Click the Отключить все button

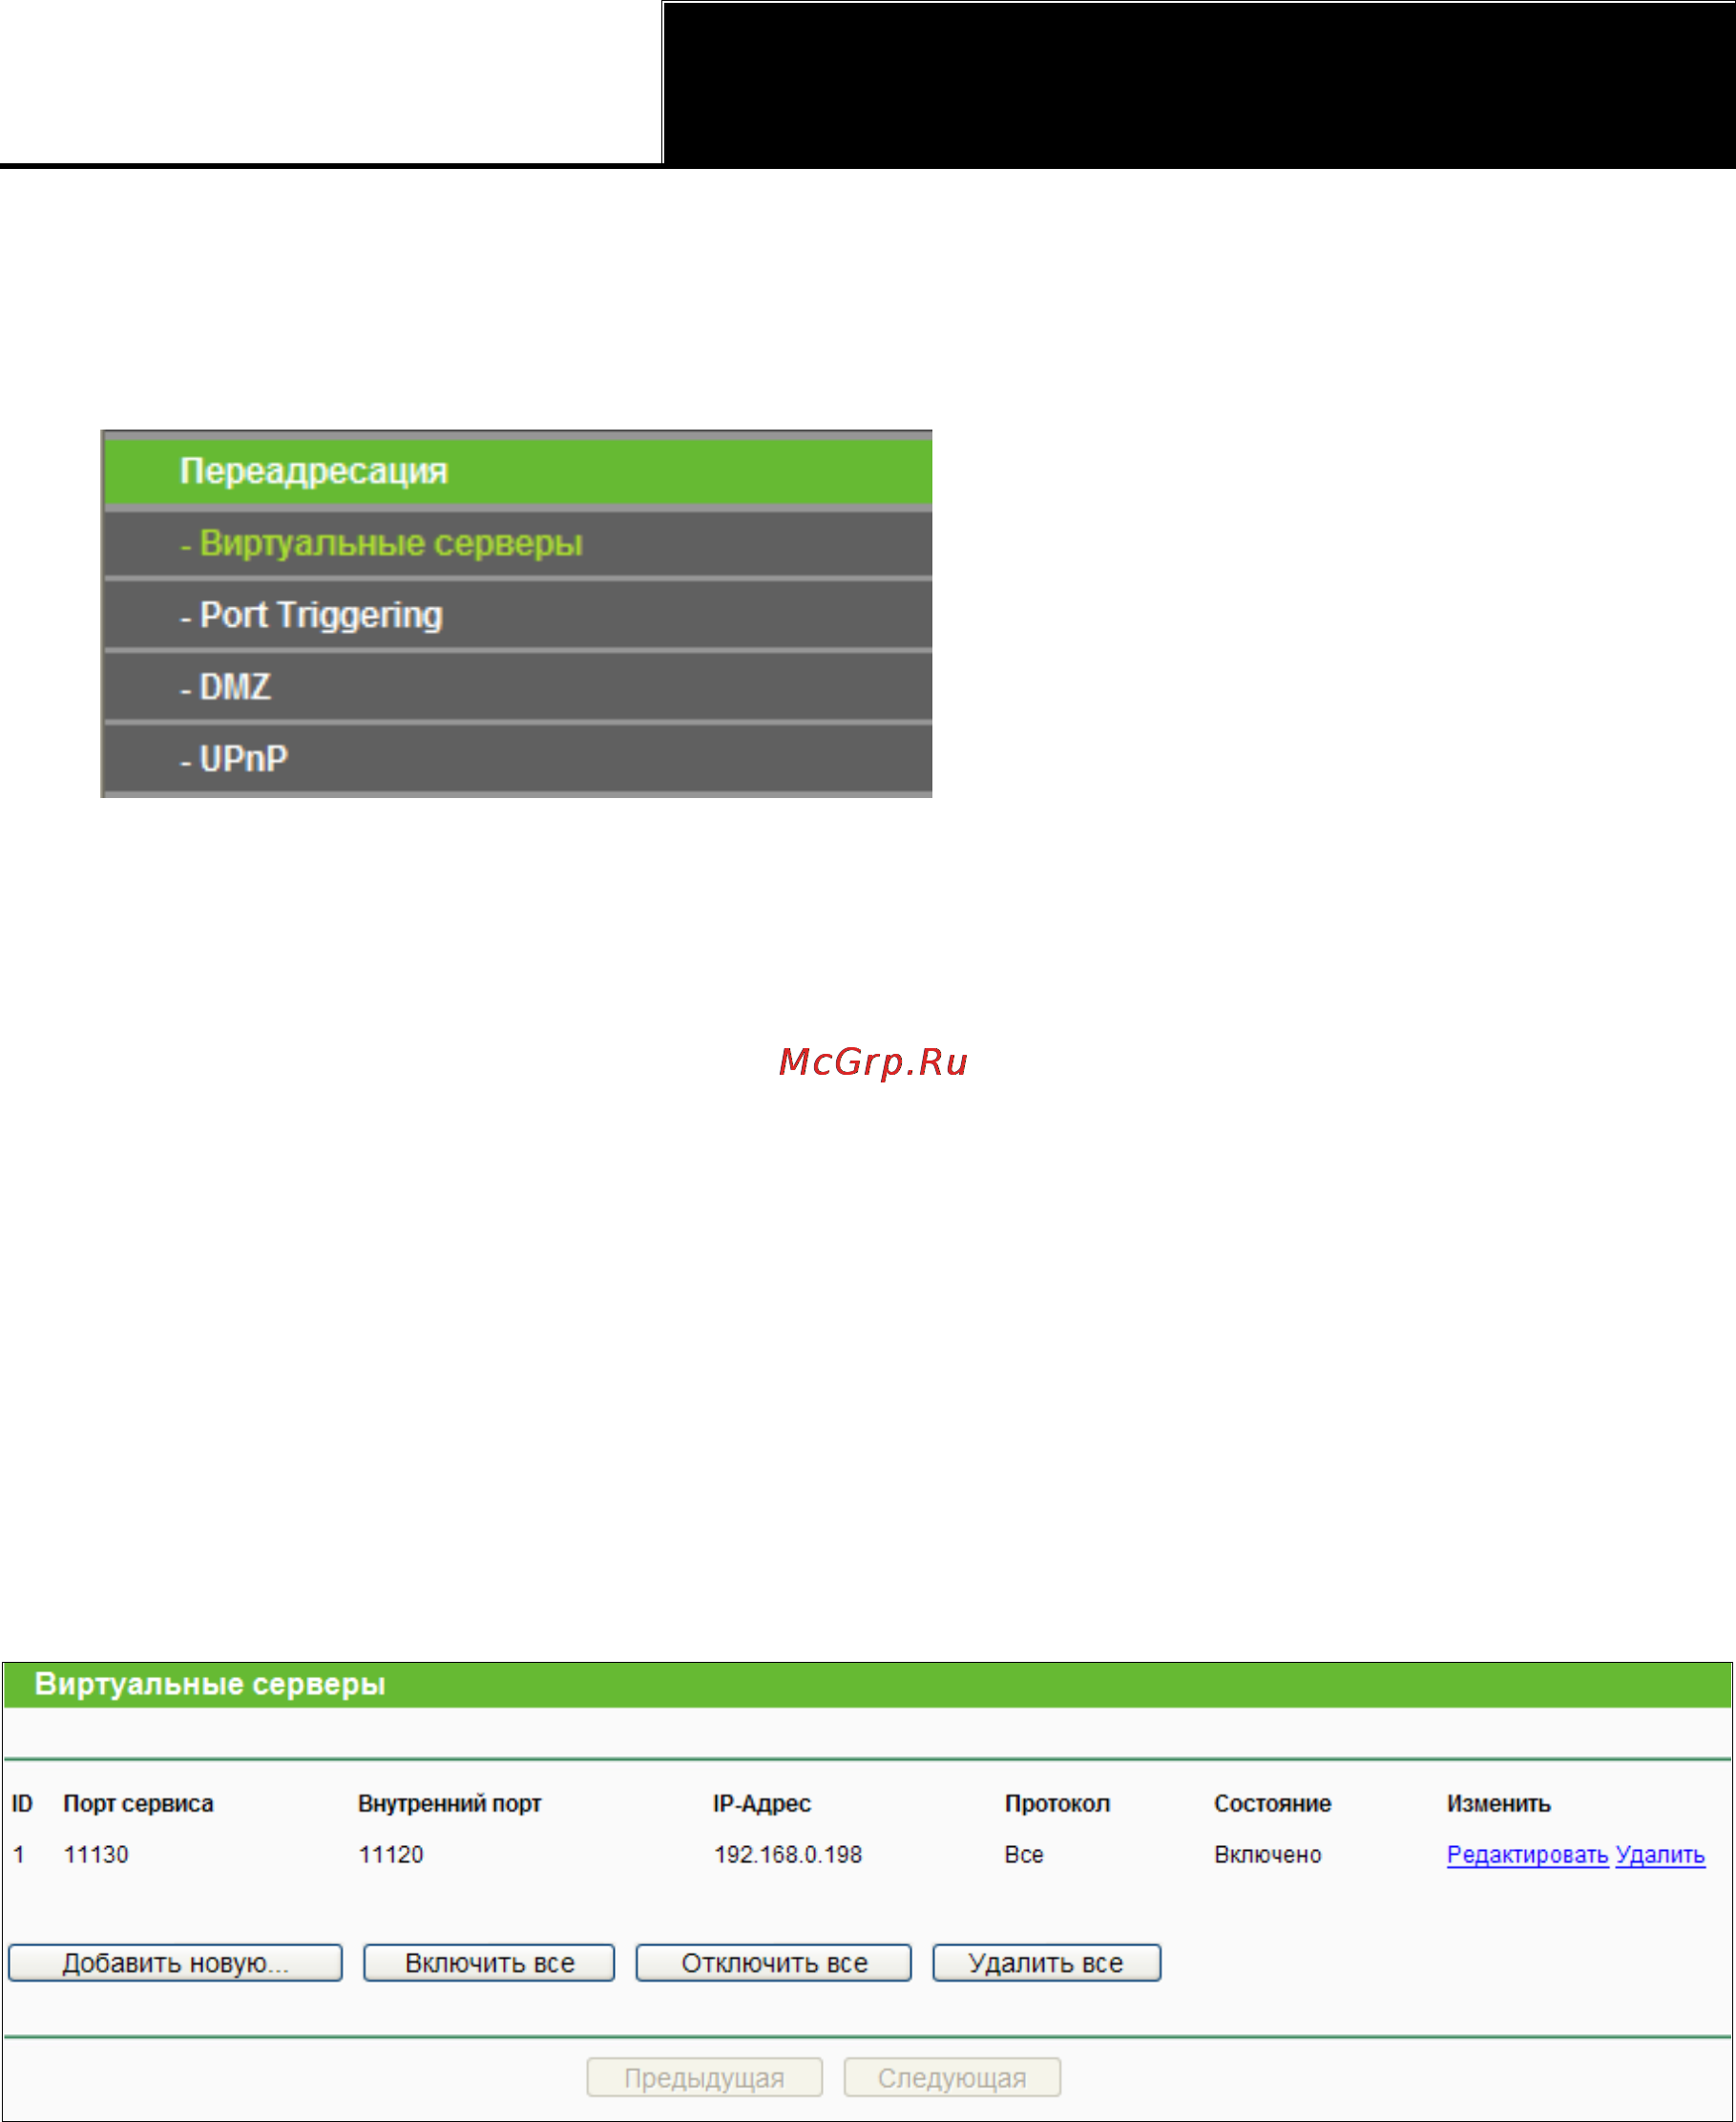(774, 1962)
